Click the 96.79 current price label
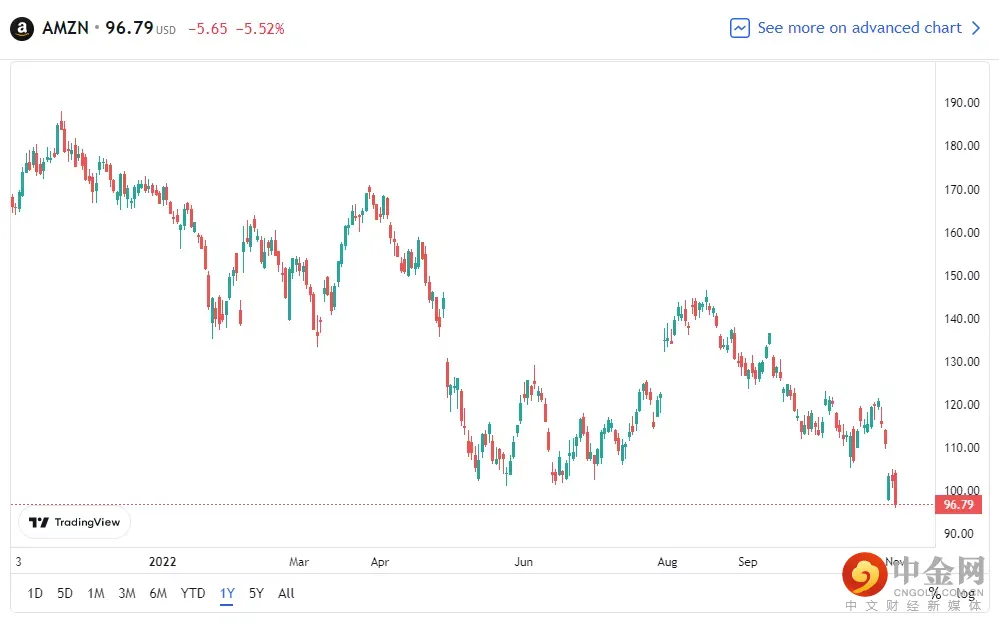 959,505
